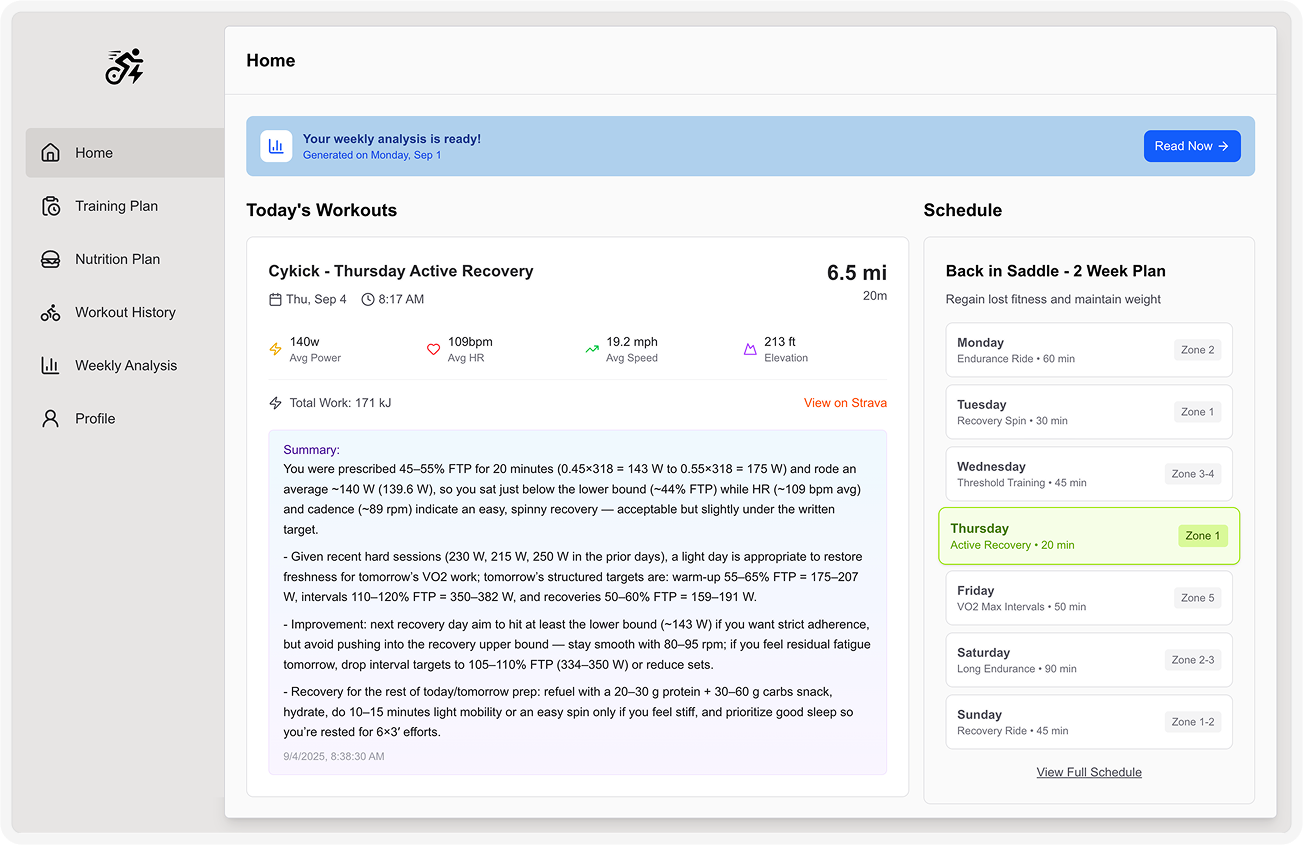Click the Summary: heading in analysis box
Viewport: 1303px width, 845px height.
click(x=311, y=450)
